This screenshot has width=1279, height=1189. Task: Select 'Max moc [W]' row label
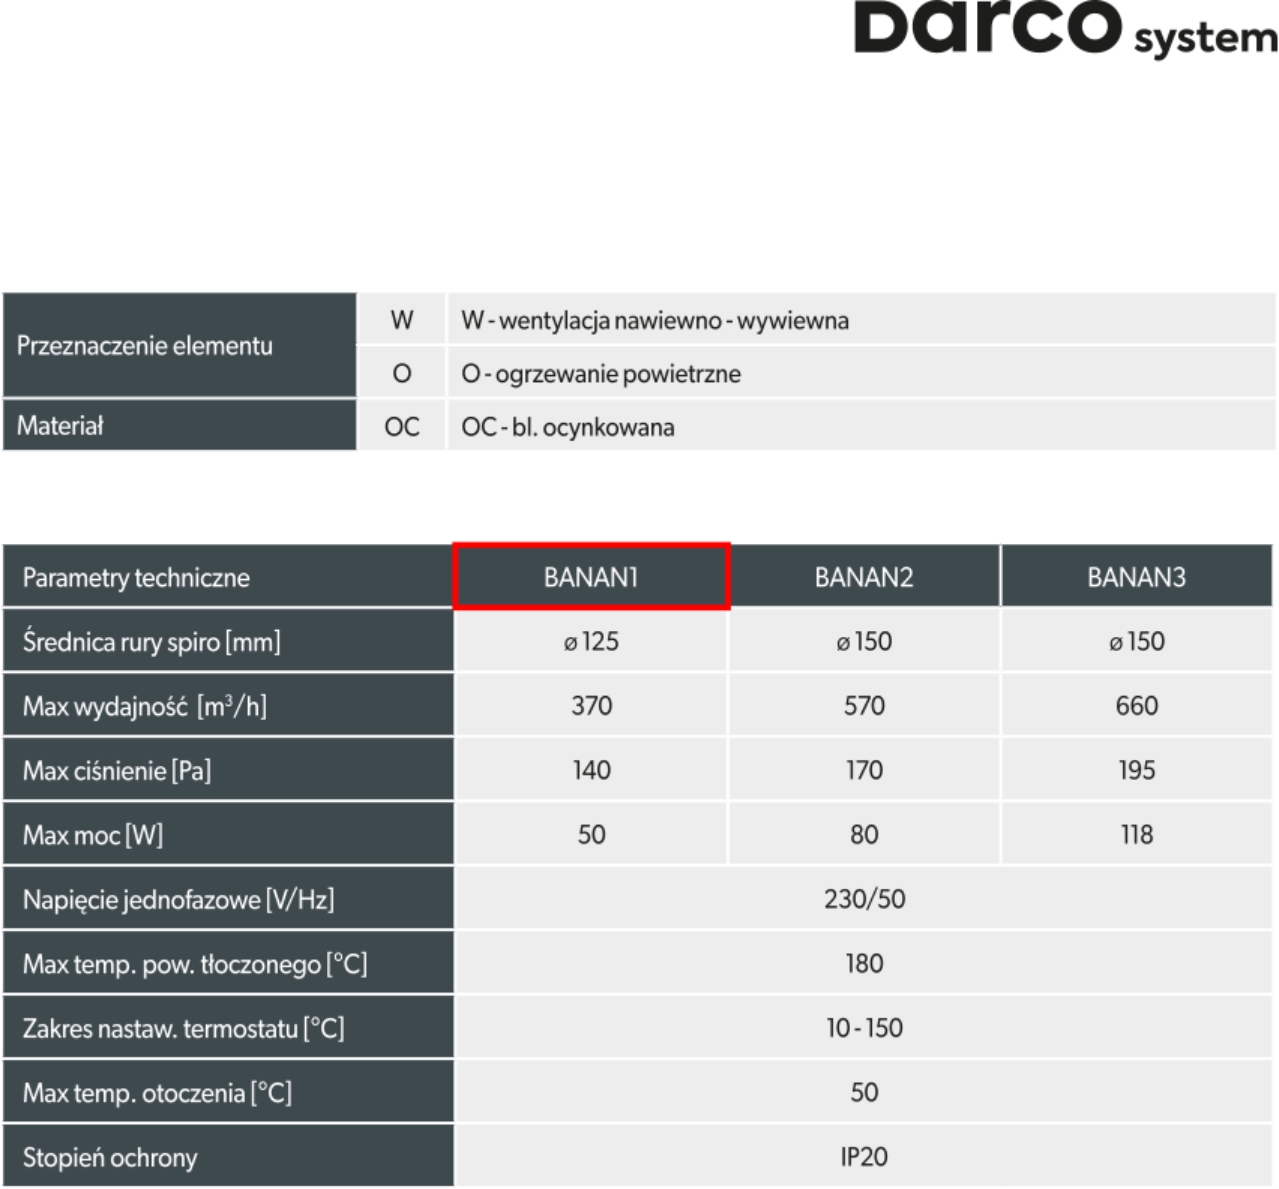click(228, 834)
